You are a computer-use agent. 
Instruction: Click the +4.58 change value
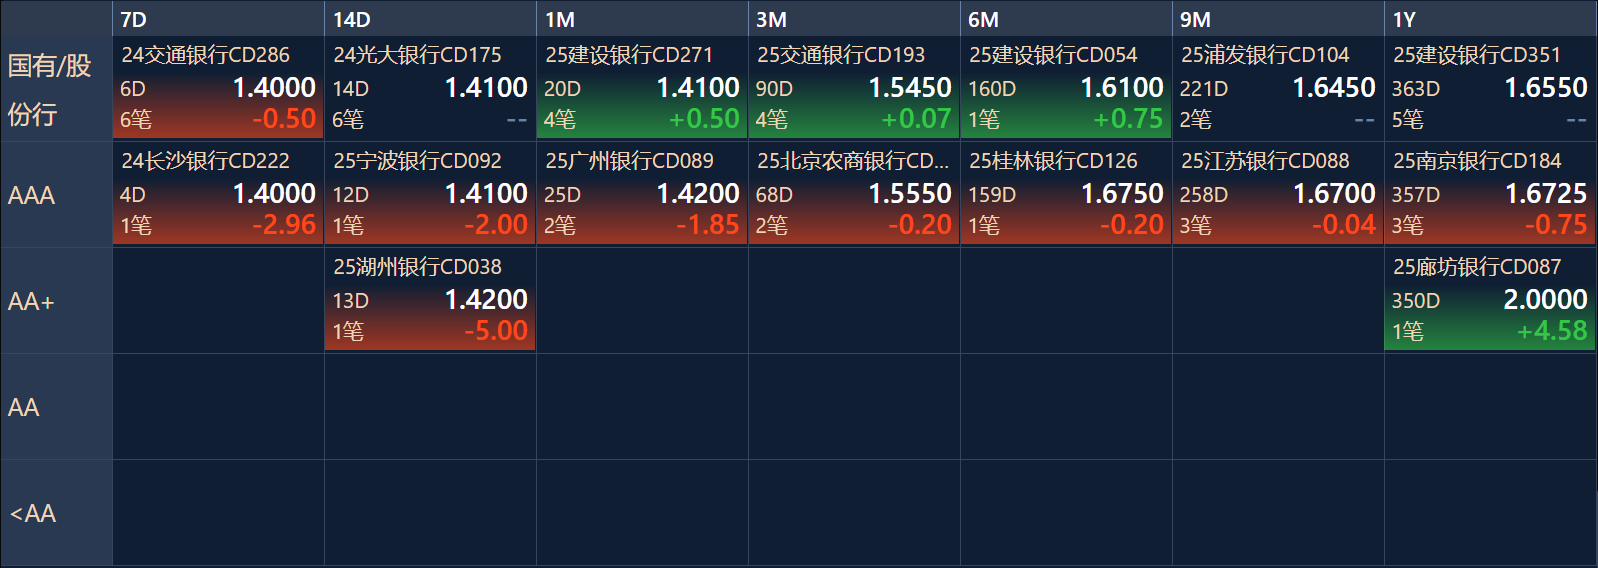click(1552, 331)
